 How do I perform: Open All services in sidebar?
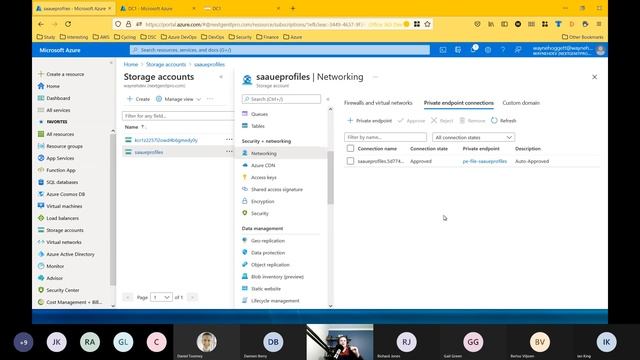tap(54, 110)
